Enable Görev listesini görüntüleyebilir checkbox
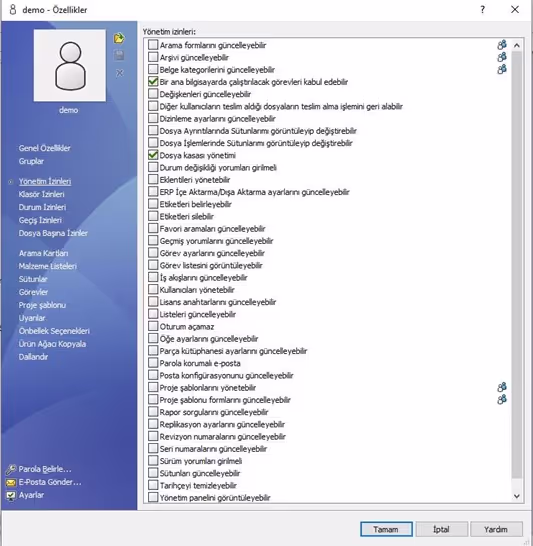The image size is (533, 546). click(x=153, y=265)
